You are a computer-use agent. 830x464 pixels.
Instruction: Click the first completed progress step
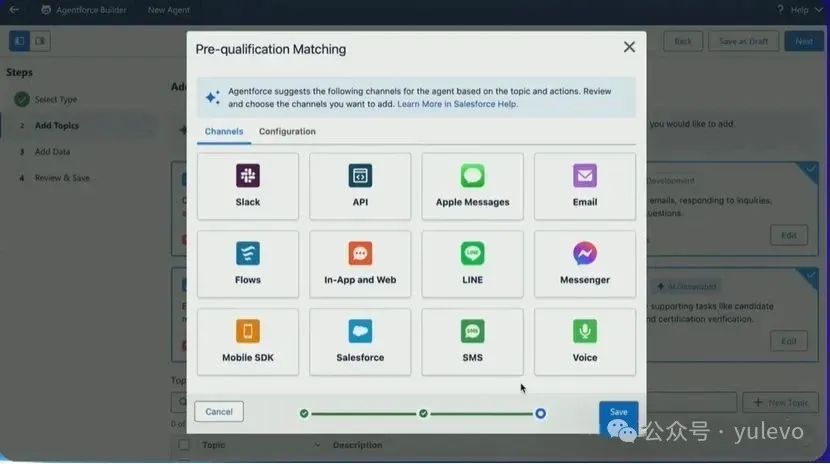(304, 413)
